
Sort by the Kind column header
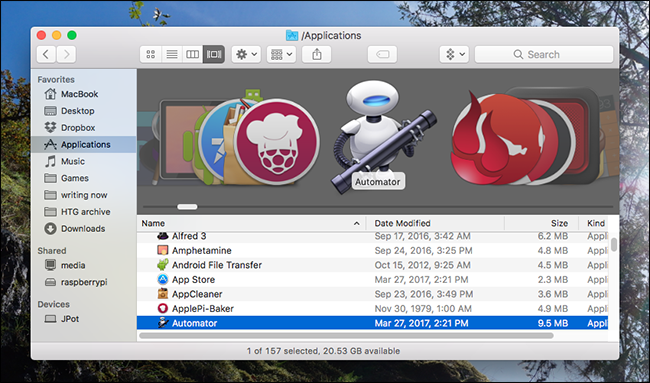(595, 223)
